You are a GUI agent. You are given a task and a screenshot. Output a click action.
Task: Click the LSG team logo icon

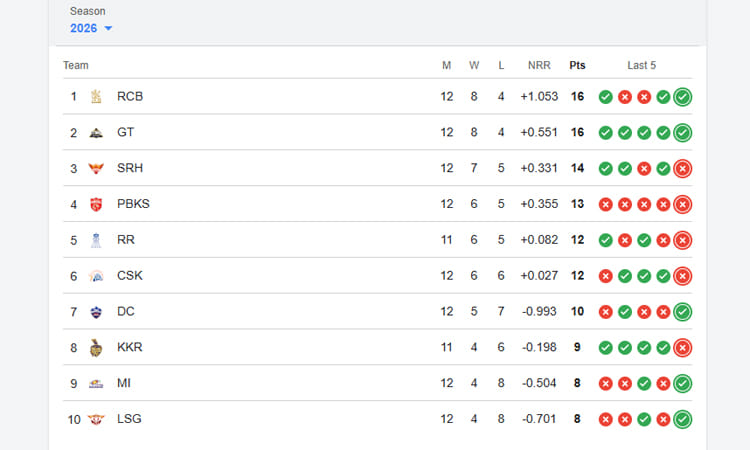coord(96,419)
